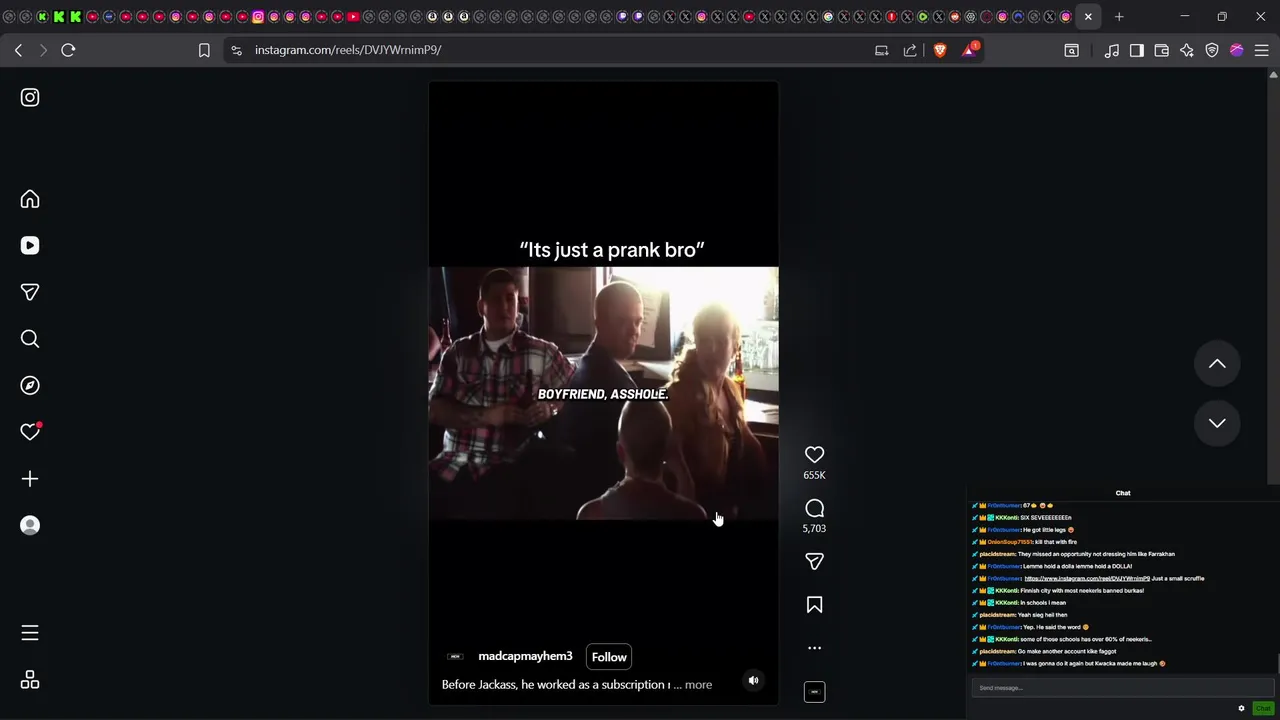Image resolution: width=1280 pixels, height=720 pixels.
Task: Go to Instagram Home feed
Action: [30, 199]
